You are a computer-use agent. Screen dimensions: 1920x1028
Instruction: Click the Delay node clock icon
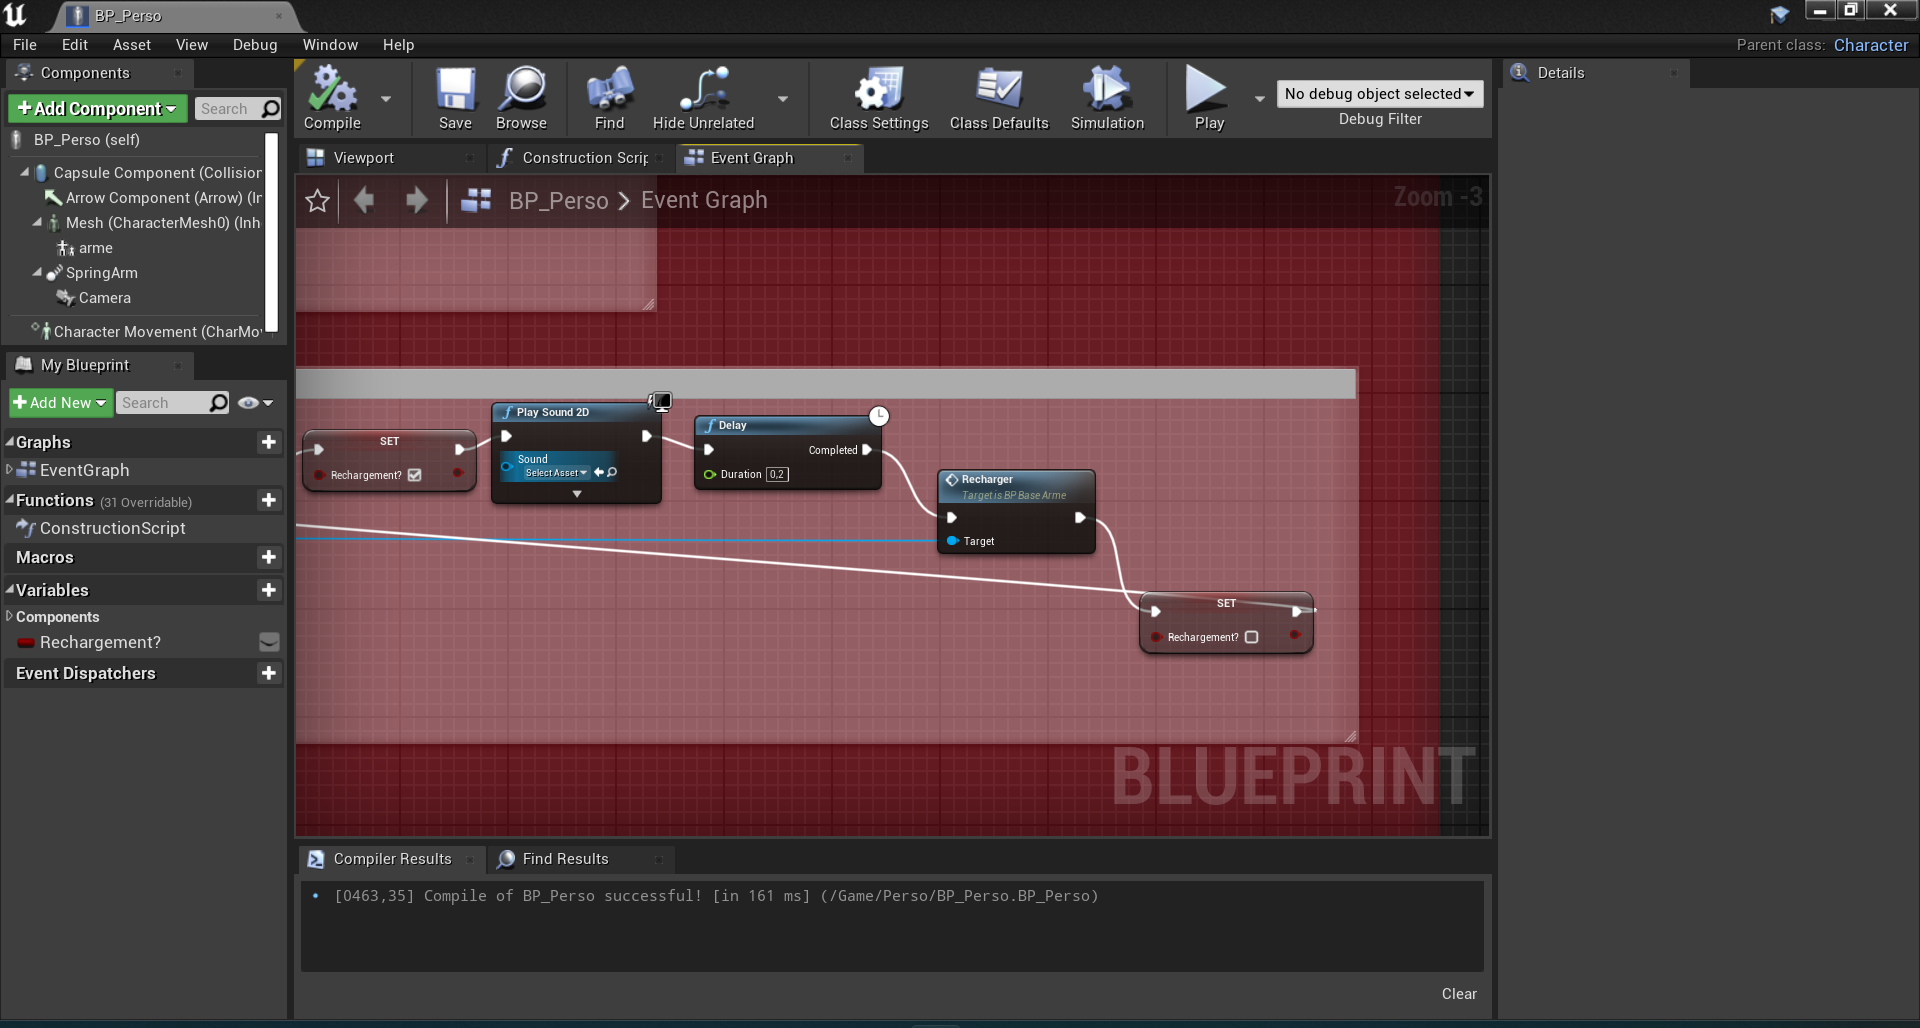[878, 416]
